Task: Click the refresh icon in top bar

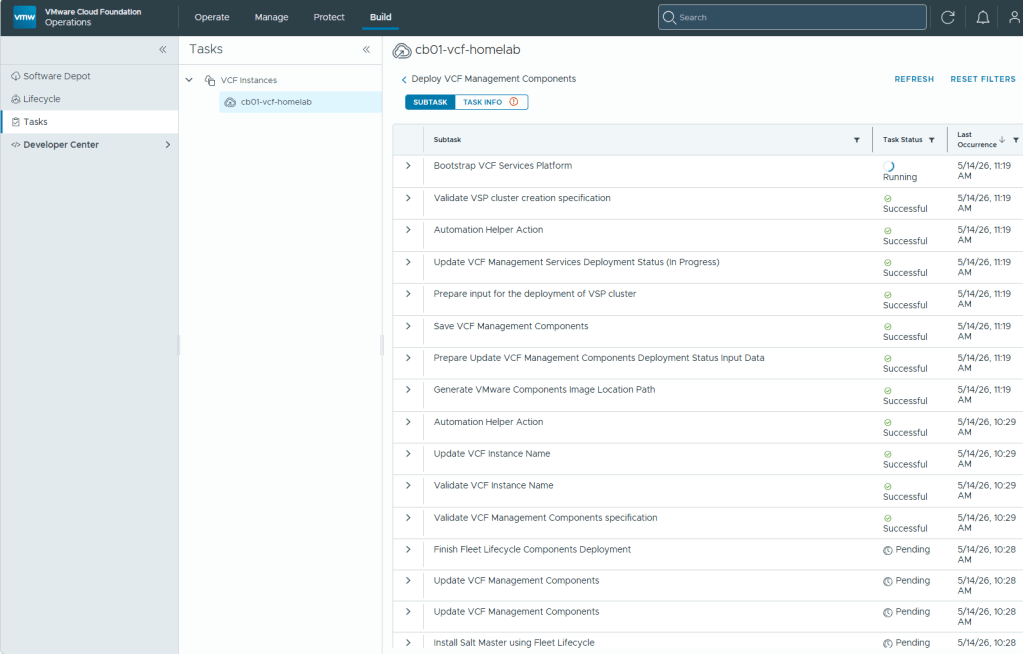Action: pyautogui.click(x=948, y=18)
